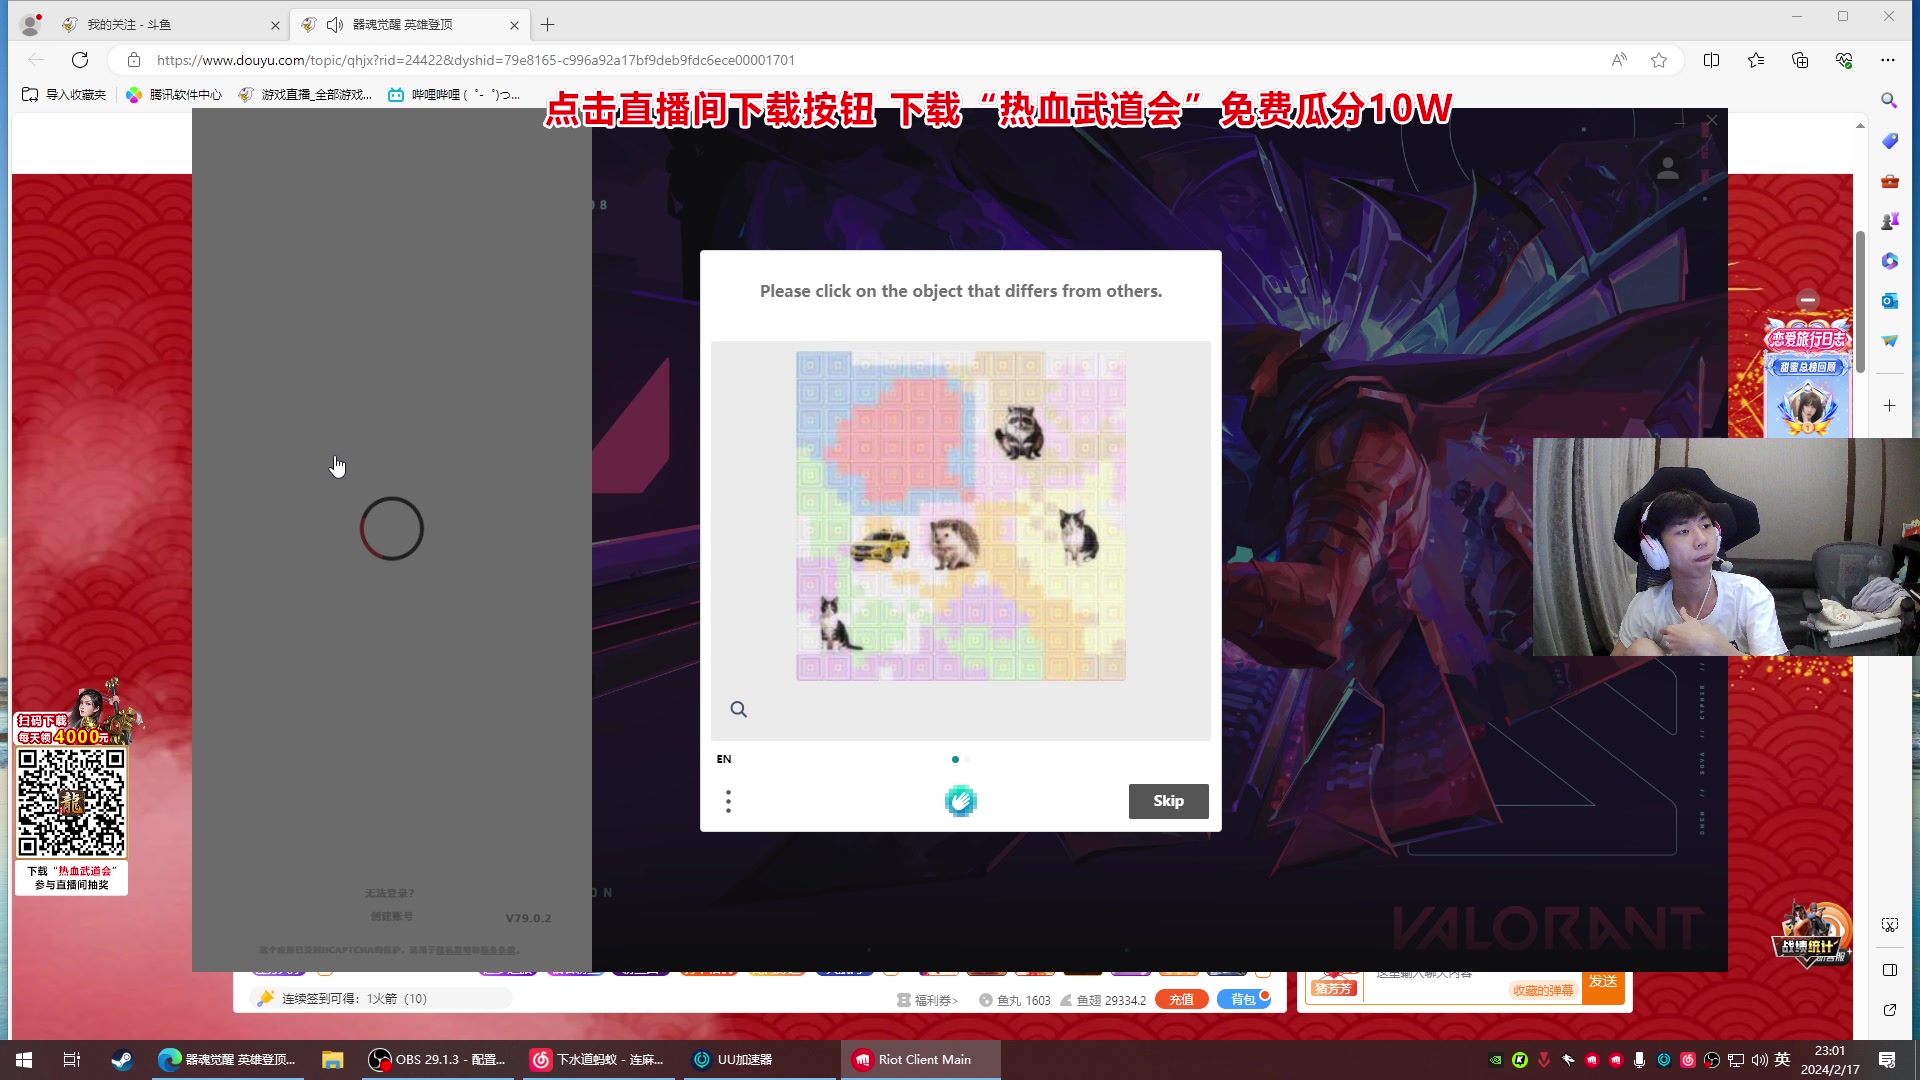Open Edge sidebar tools briefcase icon
This screenshot has width=1920, height=1080.
(x=1889, y=181)
